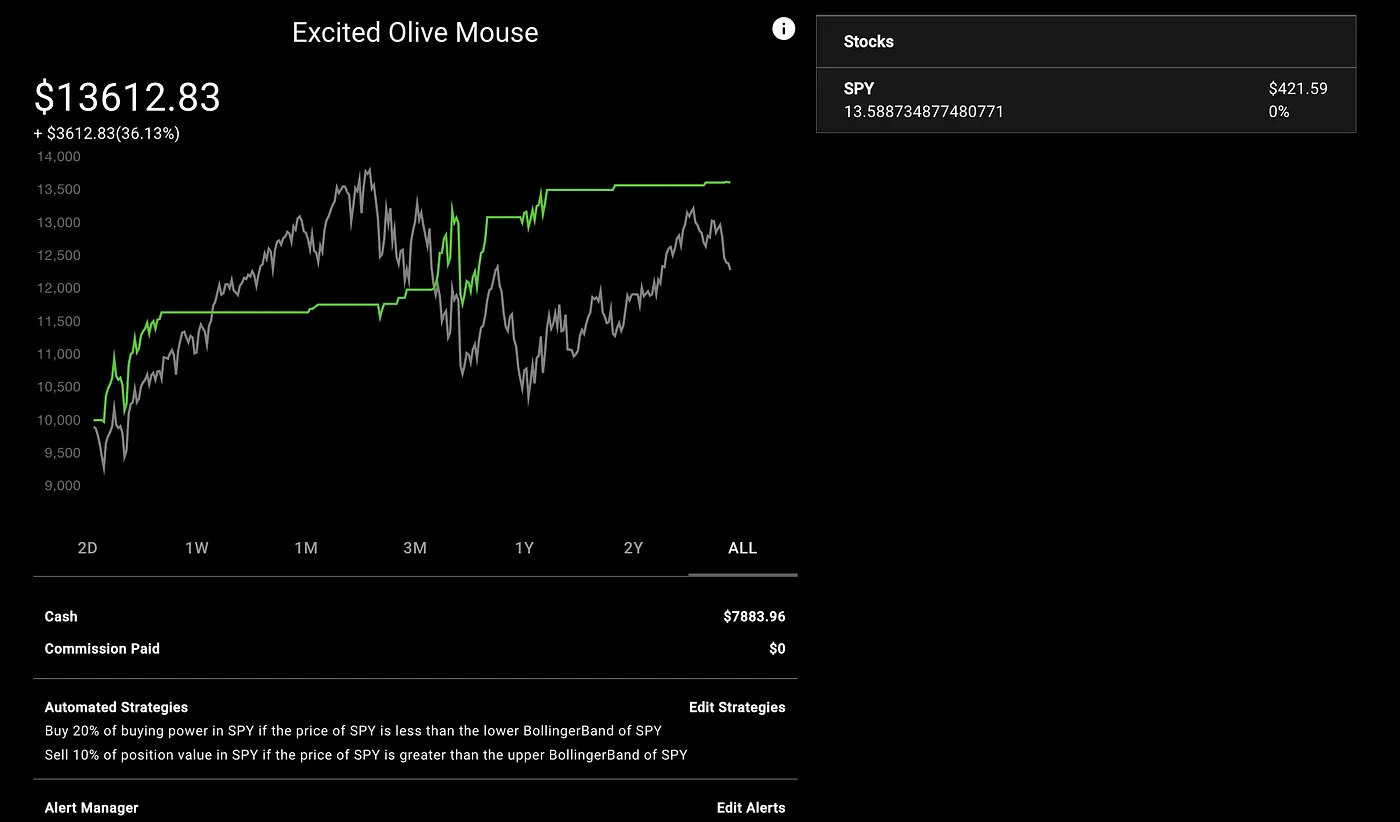The width and height of the screenshot is (1400, 822).
Task: Select the 2D time range tab
Action: tap(88, 548)
